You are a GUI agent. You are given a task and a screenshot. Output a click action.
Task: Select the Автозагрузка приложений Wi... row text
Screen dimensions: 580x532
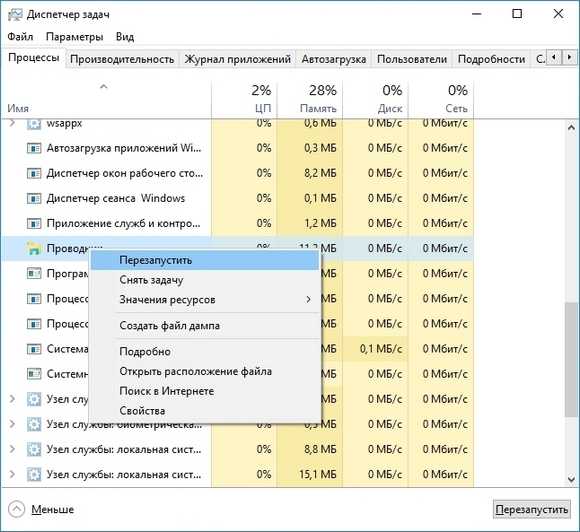(124, 148)
